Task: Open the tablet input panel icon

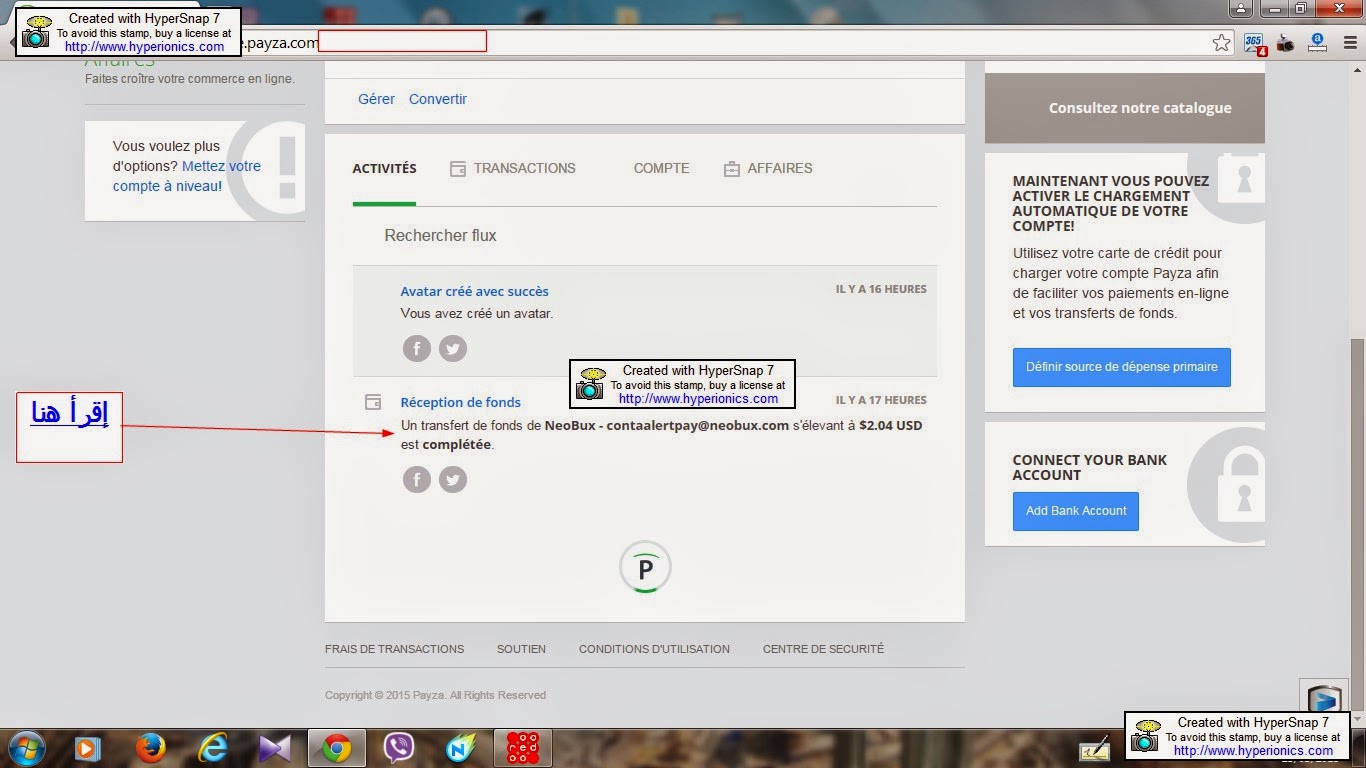Action: [1095, 749]
